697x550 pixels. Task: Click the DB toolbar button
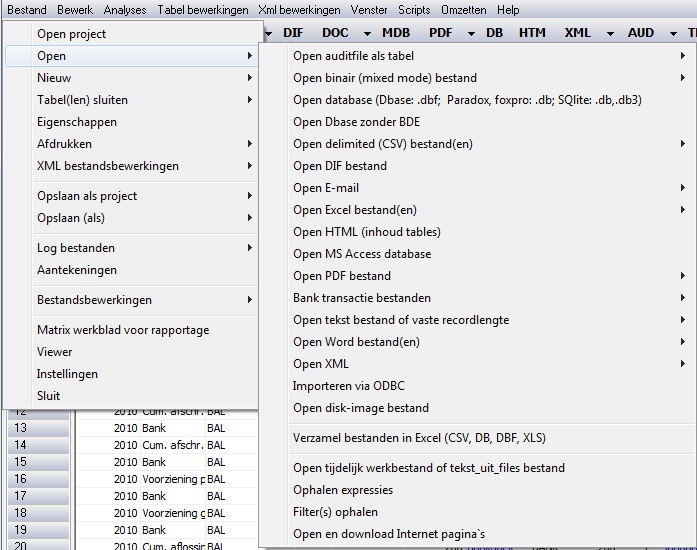tap(494, 33)
